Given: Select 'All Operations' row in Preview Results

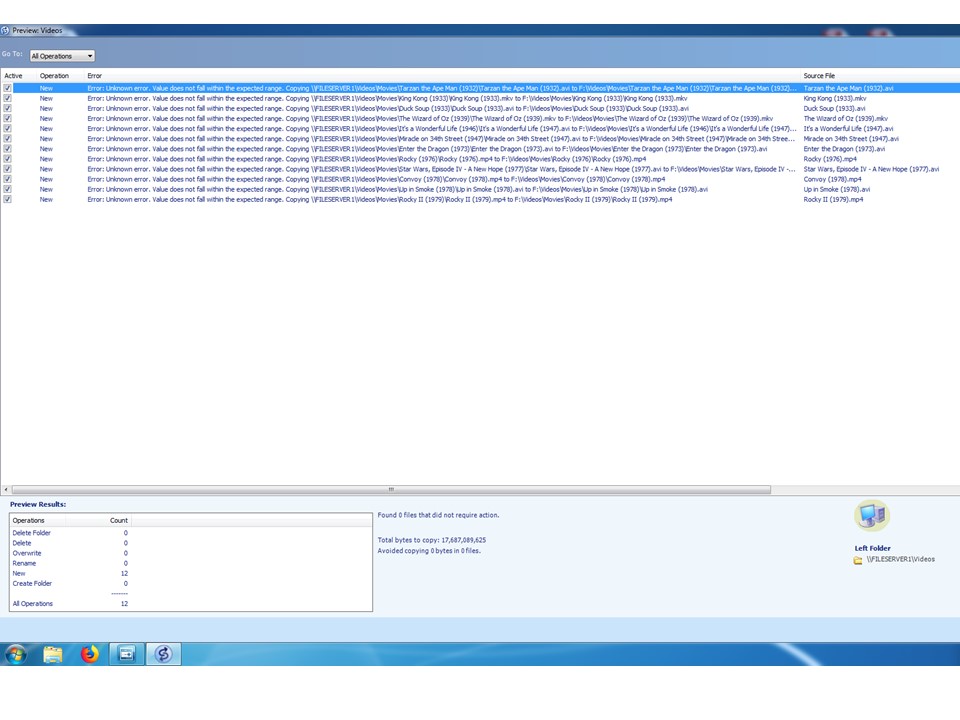Looking at the screenshot, I should (x=33, y=604).
